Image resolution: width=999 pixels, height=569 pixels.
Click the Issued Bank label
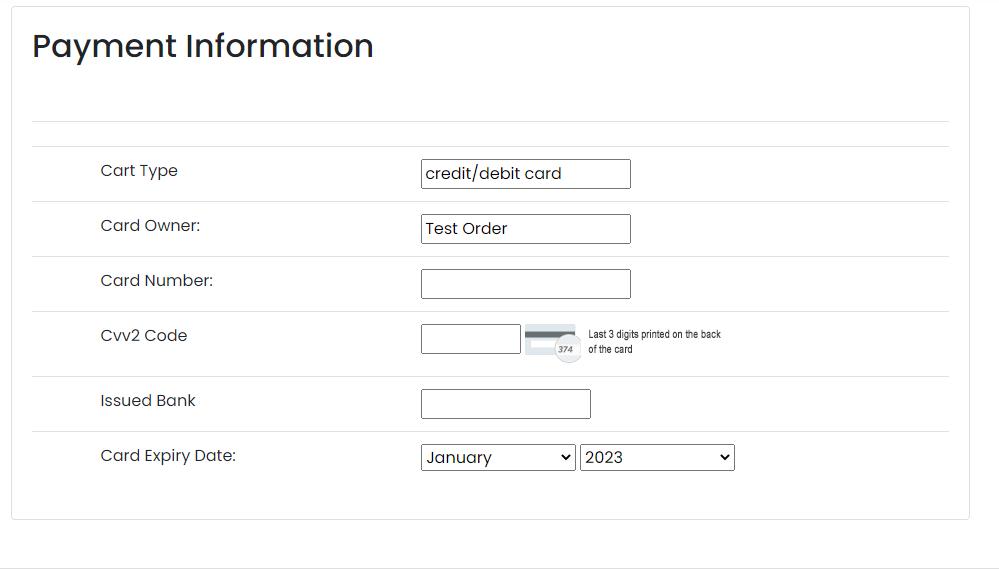click(x=148, y=400)
